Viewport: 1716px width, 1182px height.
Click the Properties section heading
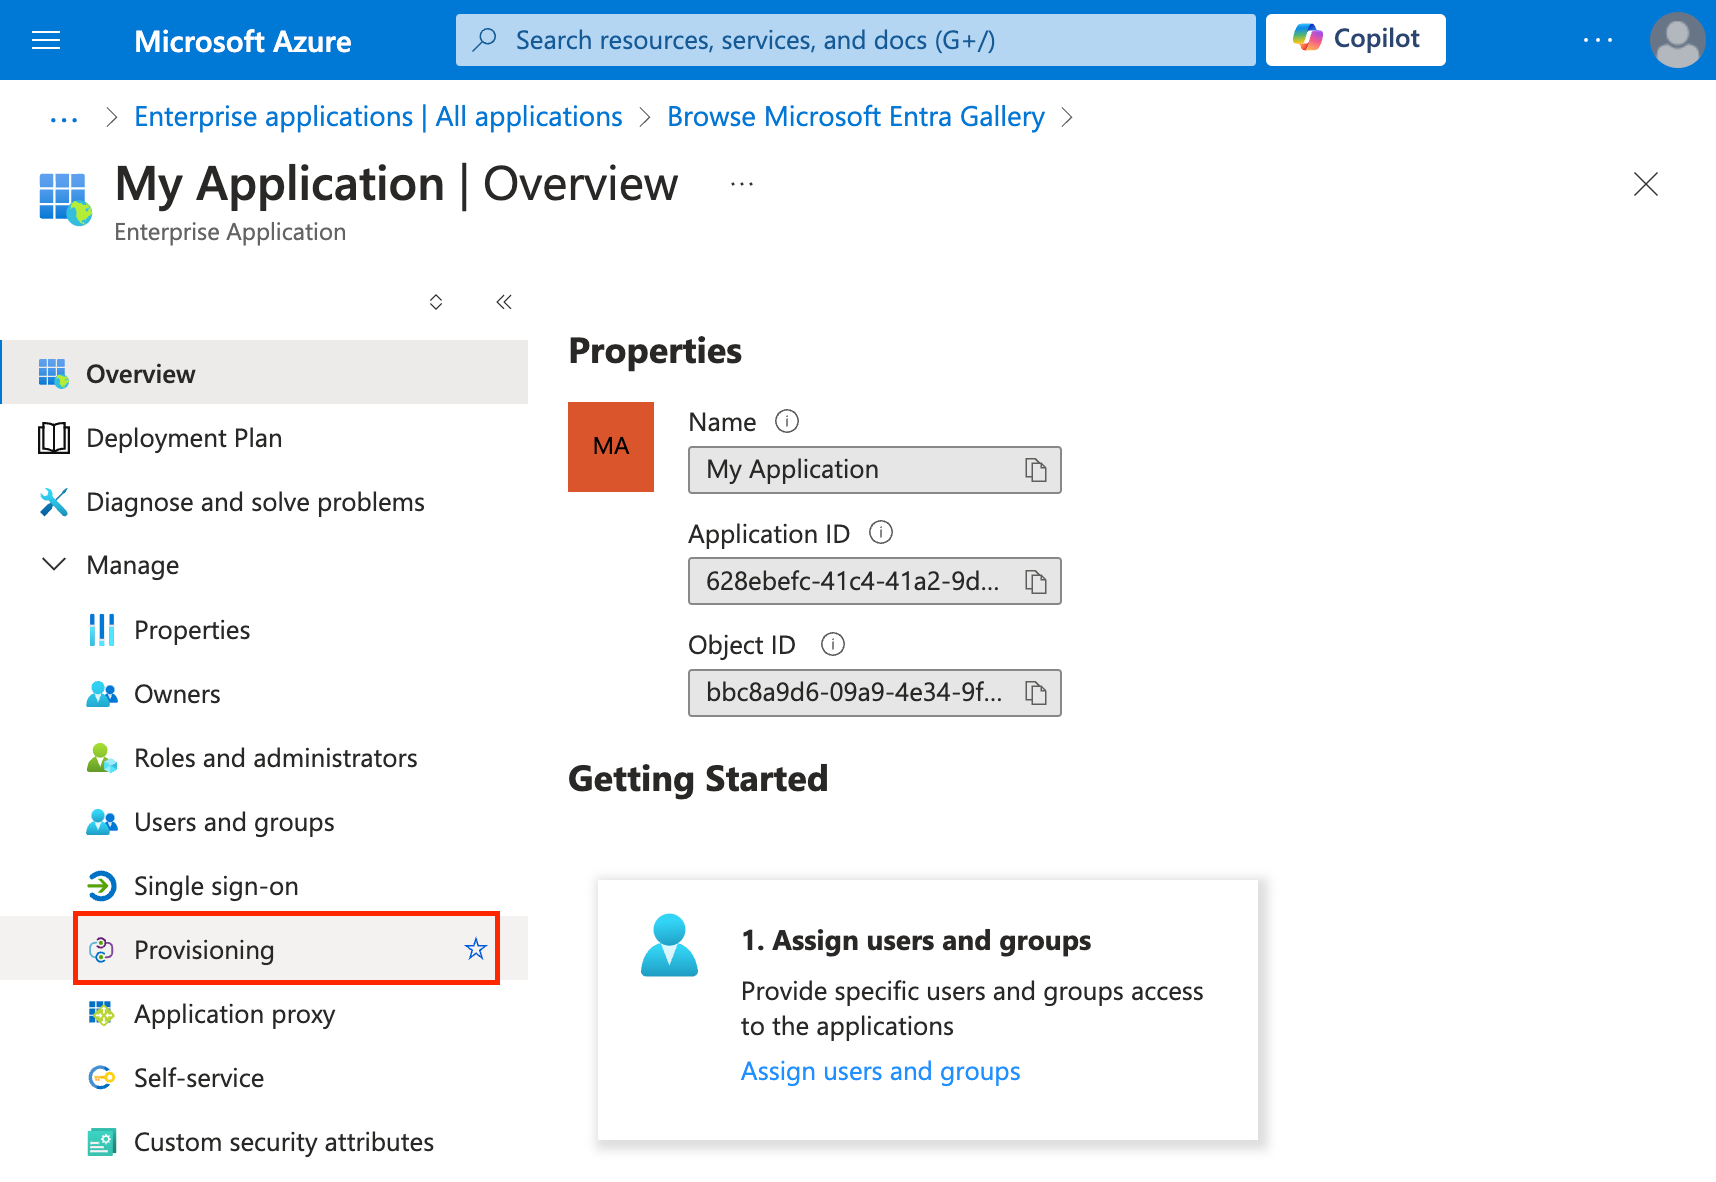655,351
